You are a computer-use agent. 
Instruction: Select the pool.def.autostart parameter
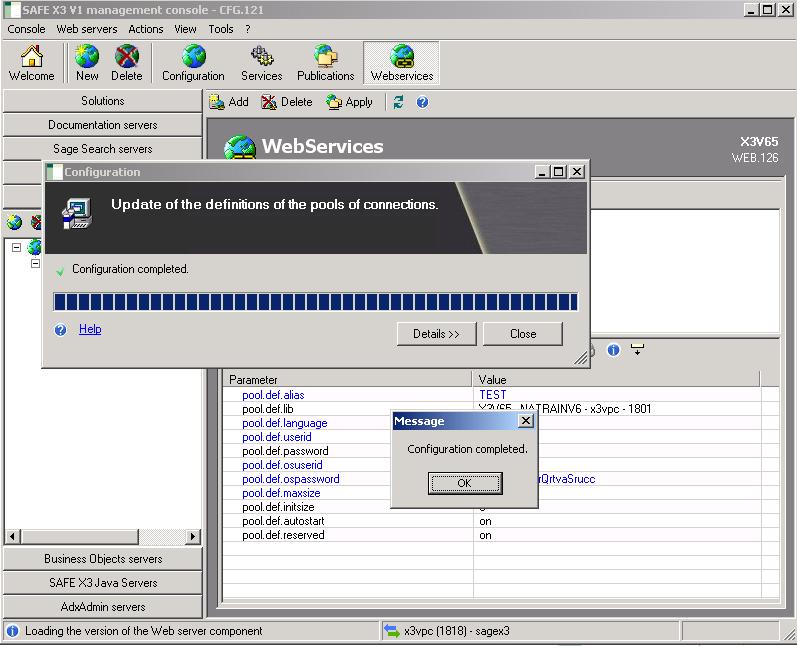pos(283,521)
